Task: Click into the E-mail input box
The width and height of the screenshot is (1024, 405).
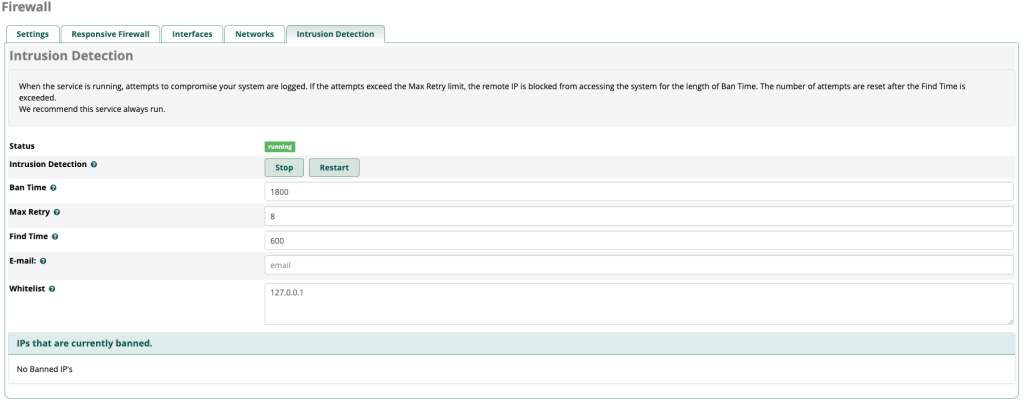Action: pyautogui.click(x=640, y=266)
